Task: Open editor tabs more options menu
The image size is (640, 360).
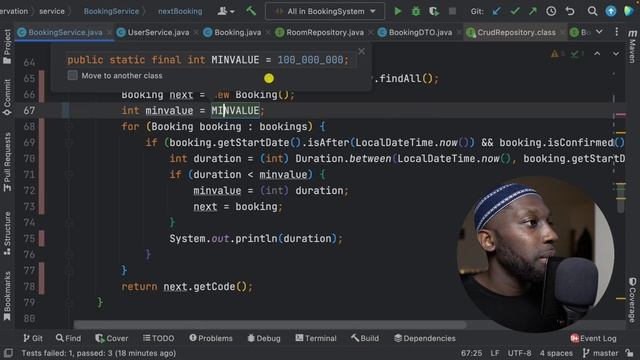Action: (616, 32)
